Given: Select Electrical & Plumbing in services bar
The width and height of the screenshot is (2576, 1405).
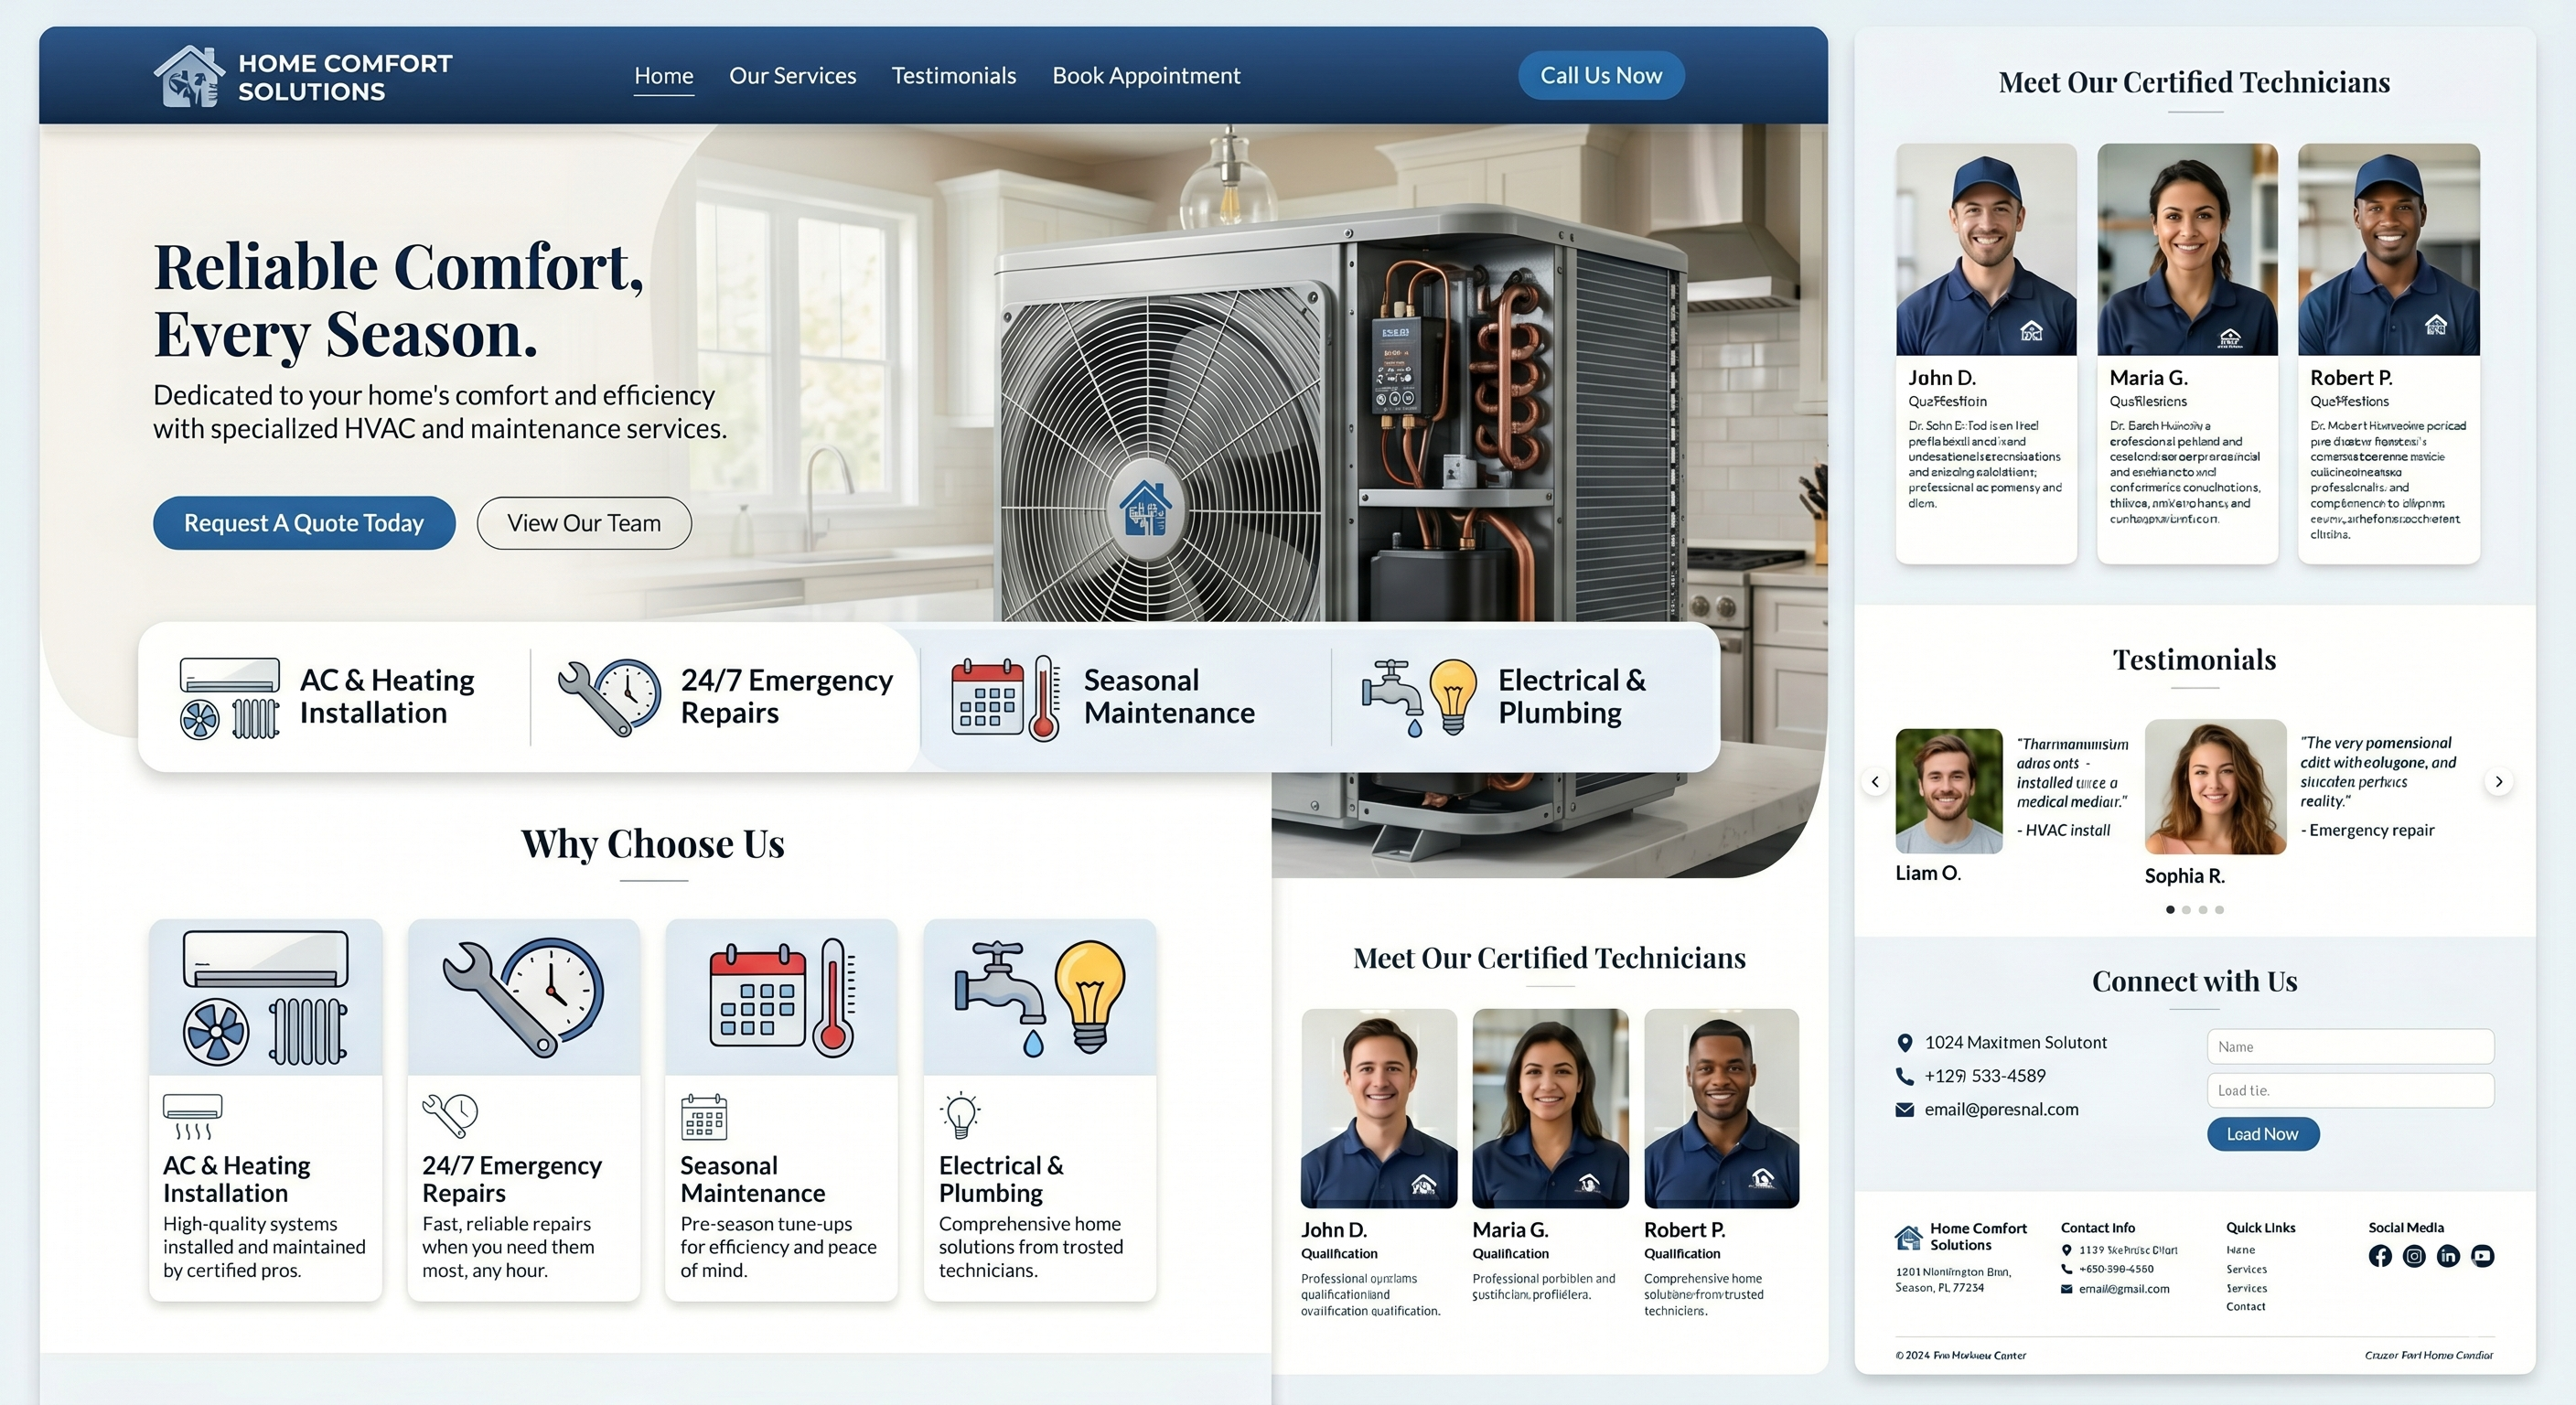Looking at the screenshot, I should pyautogui.click(x=1572, y=697).
